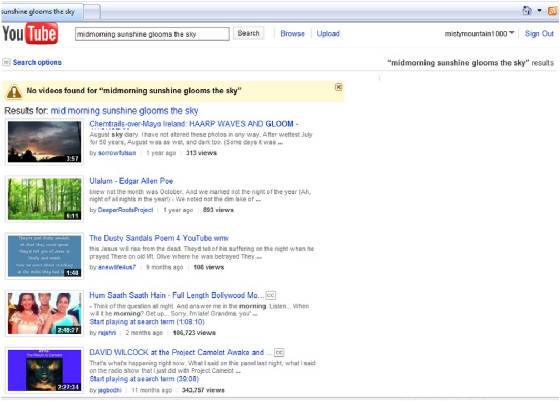Open the empty new tab button
560x401 pixels.
92,12
